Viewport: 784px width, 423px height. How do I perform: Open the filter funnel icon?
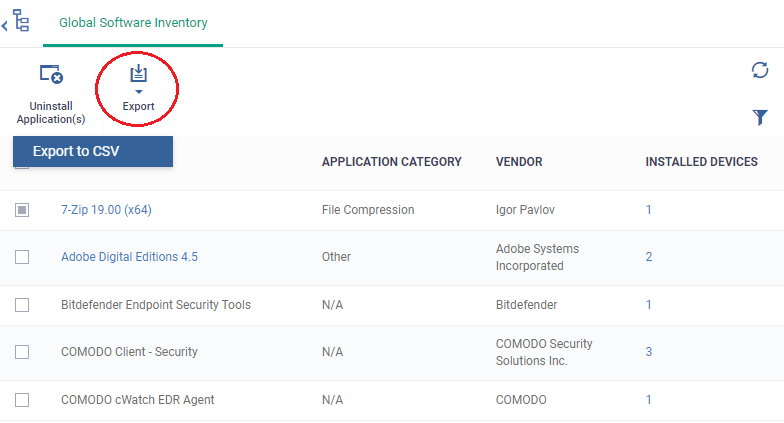760,117
